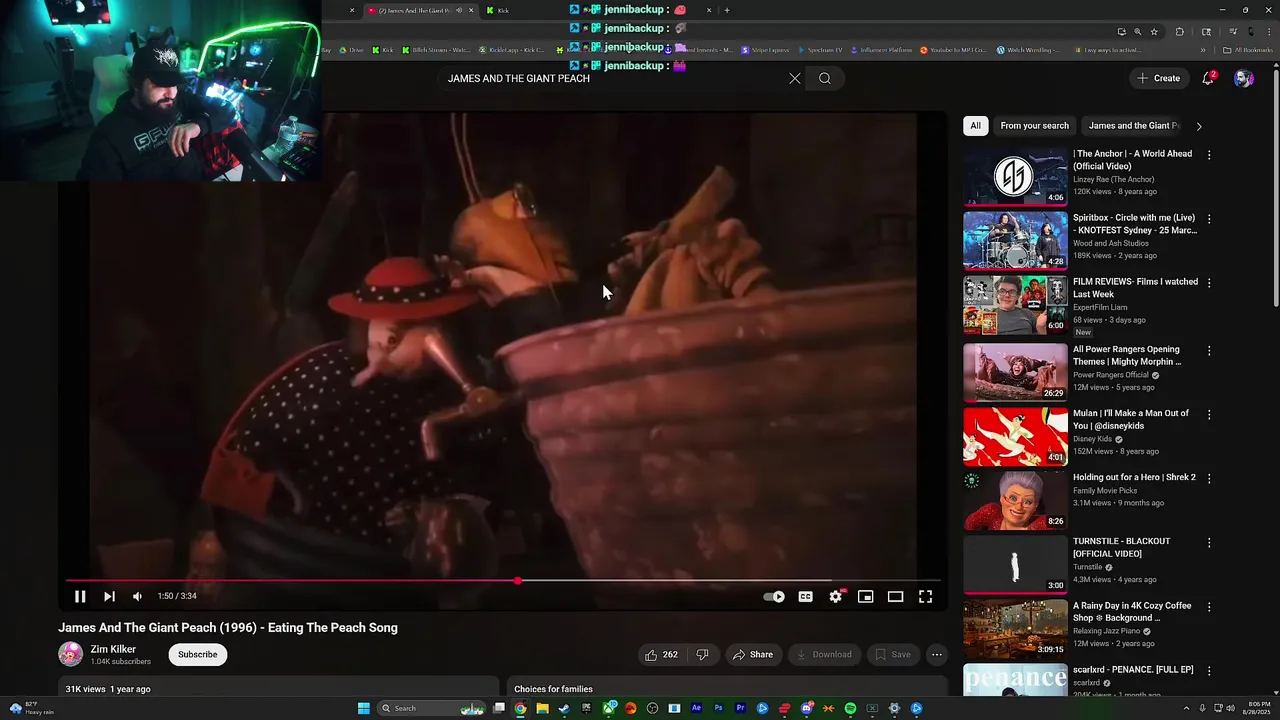Open the Windows Start menu

click(364, 708)
